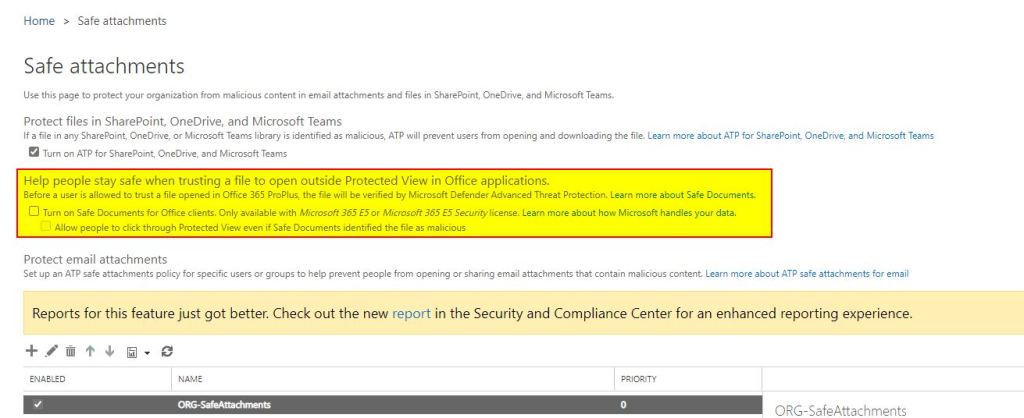Check Allow people to click through Protected View
Screen dimensions: 1024x418
click(x=46, y=227)
